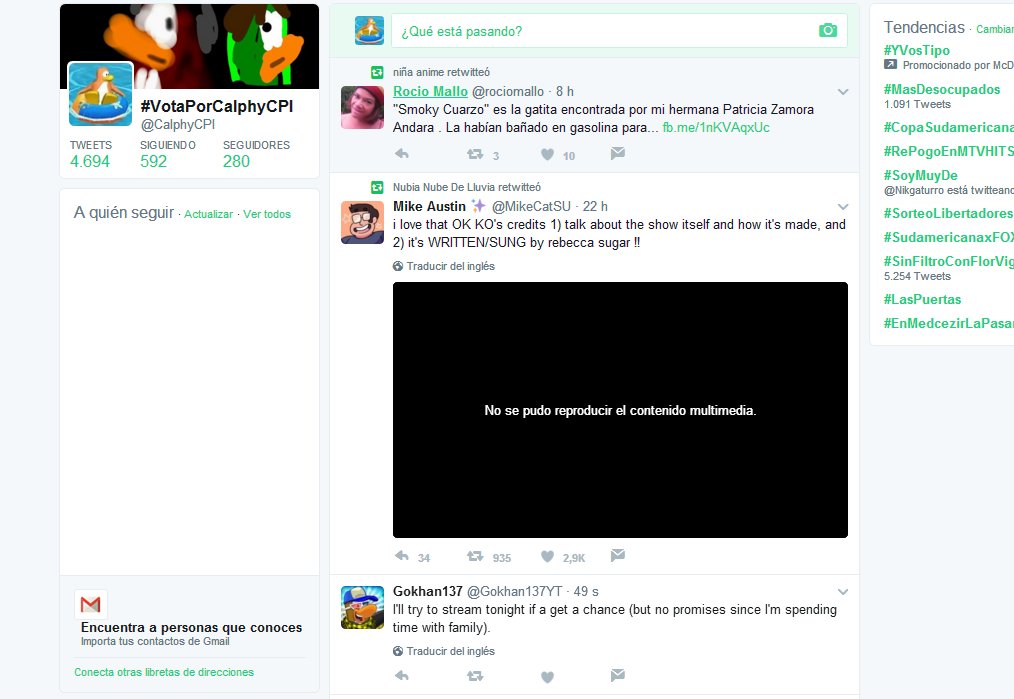The height and width of the screenshot is (699, 1014).
Task: Like Gokhan137's tweet
Action: point(546,676)
